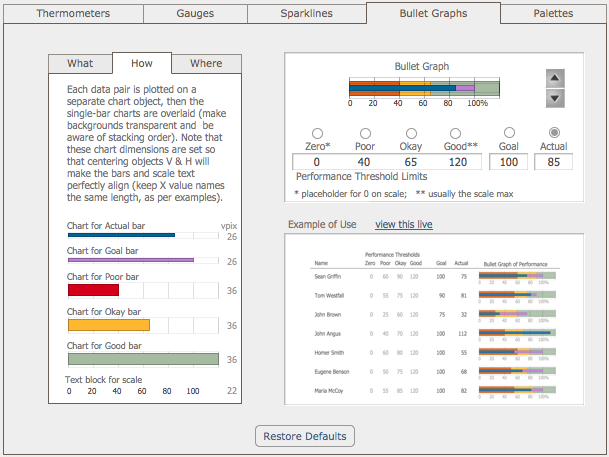The image size is (609, 457).
Task: Click the Chart for Good bar label
Action: 104,346
